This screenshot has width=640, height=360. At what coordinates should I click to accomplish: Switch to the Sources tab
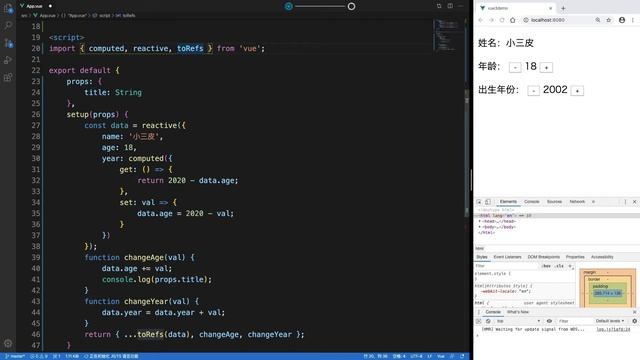pos(554,202)
